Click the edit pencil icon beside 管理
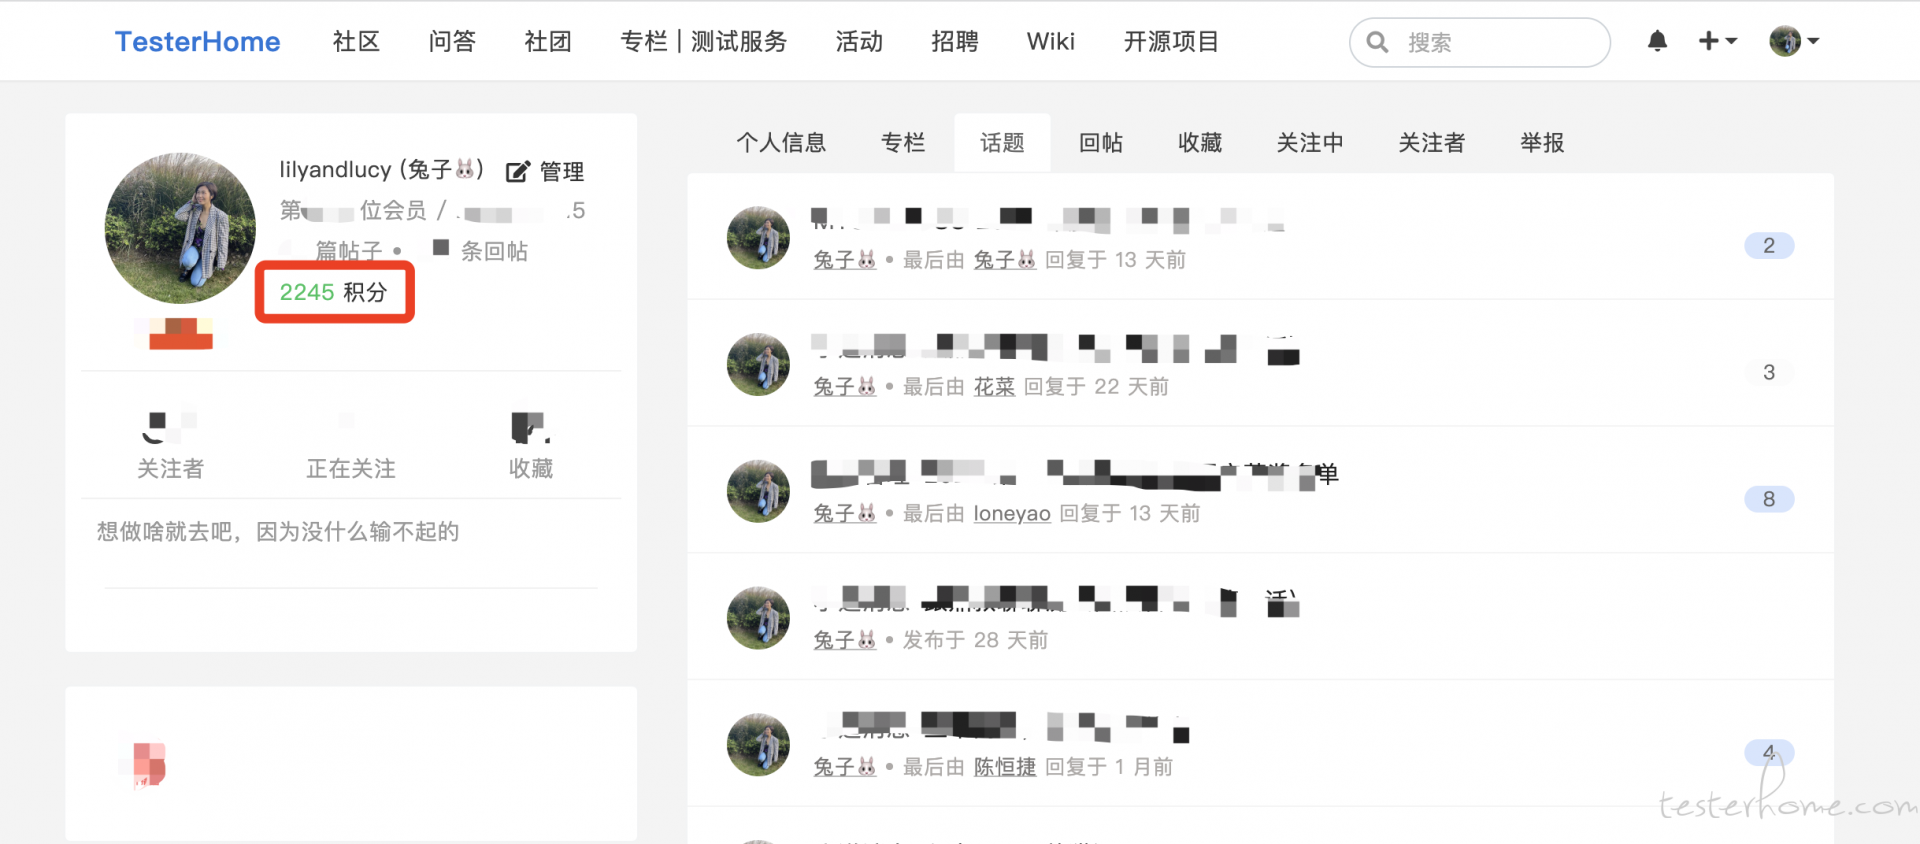 [517, 172]
